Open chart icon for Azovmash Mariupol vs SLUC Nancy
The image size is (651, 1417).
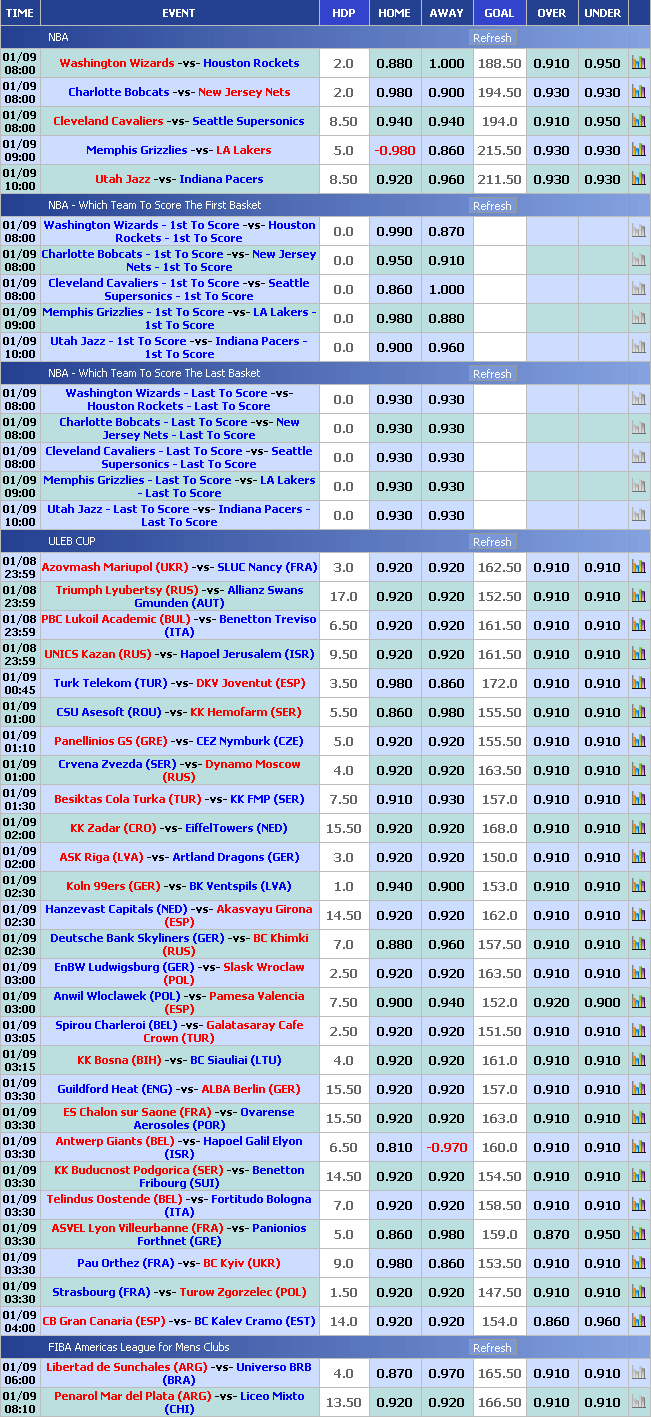pyautogui.click(x=638, y=567)
